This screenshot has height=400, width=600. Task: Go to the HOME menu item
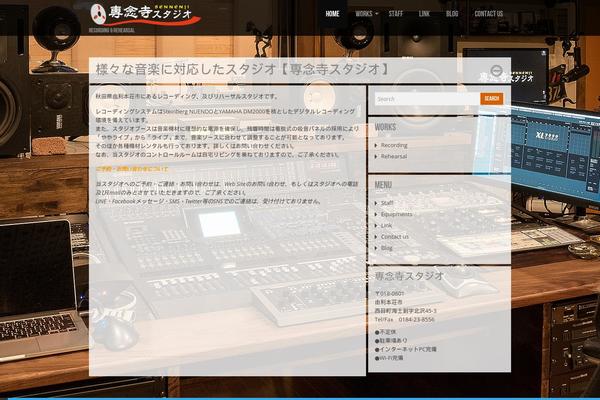332,14
